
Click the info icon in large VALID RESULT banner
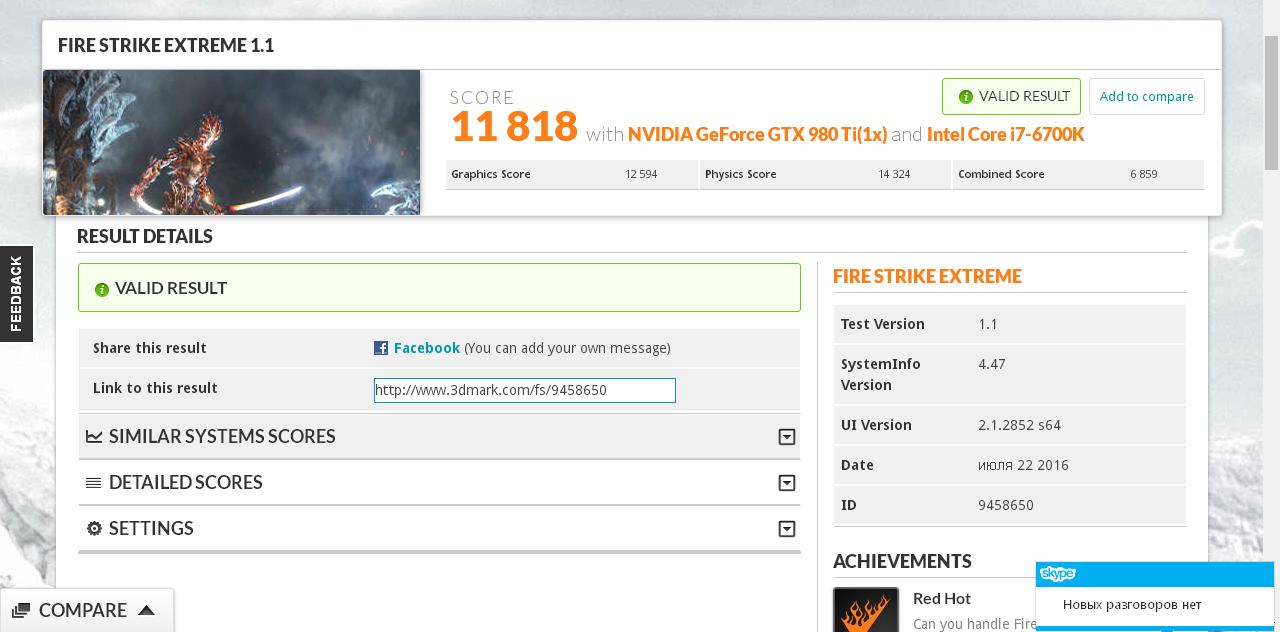[101, 289]
